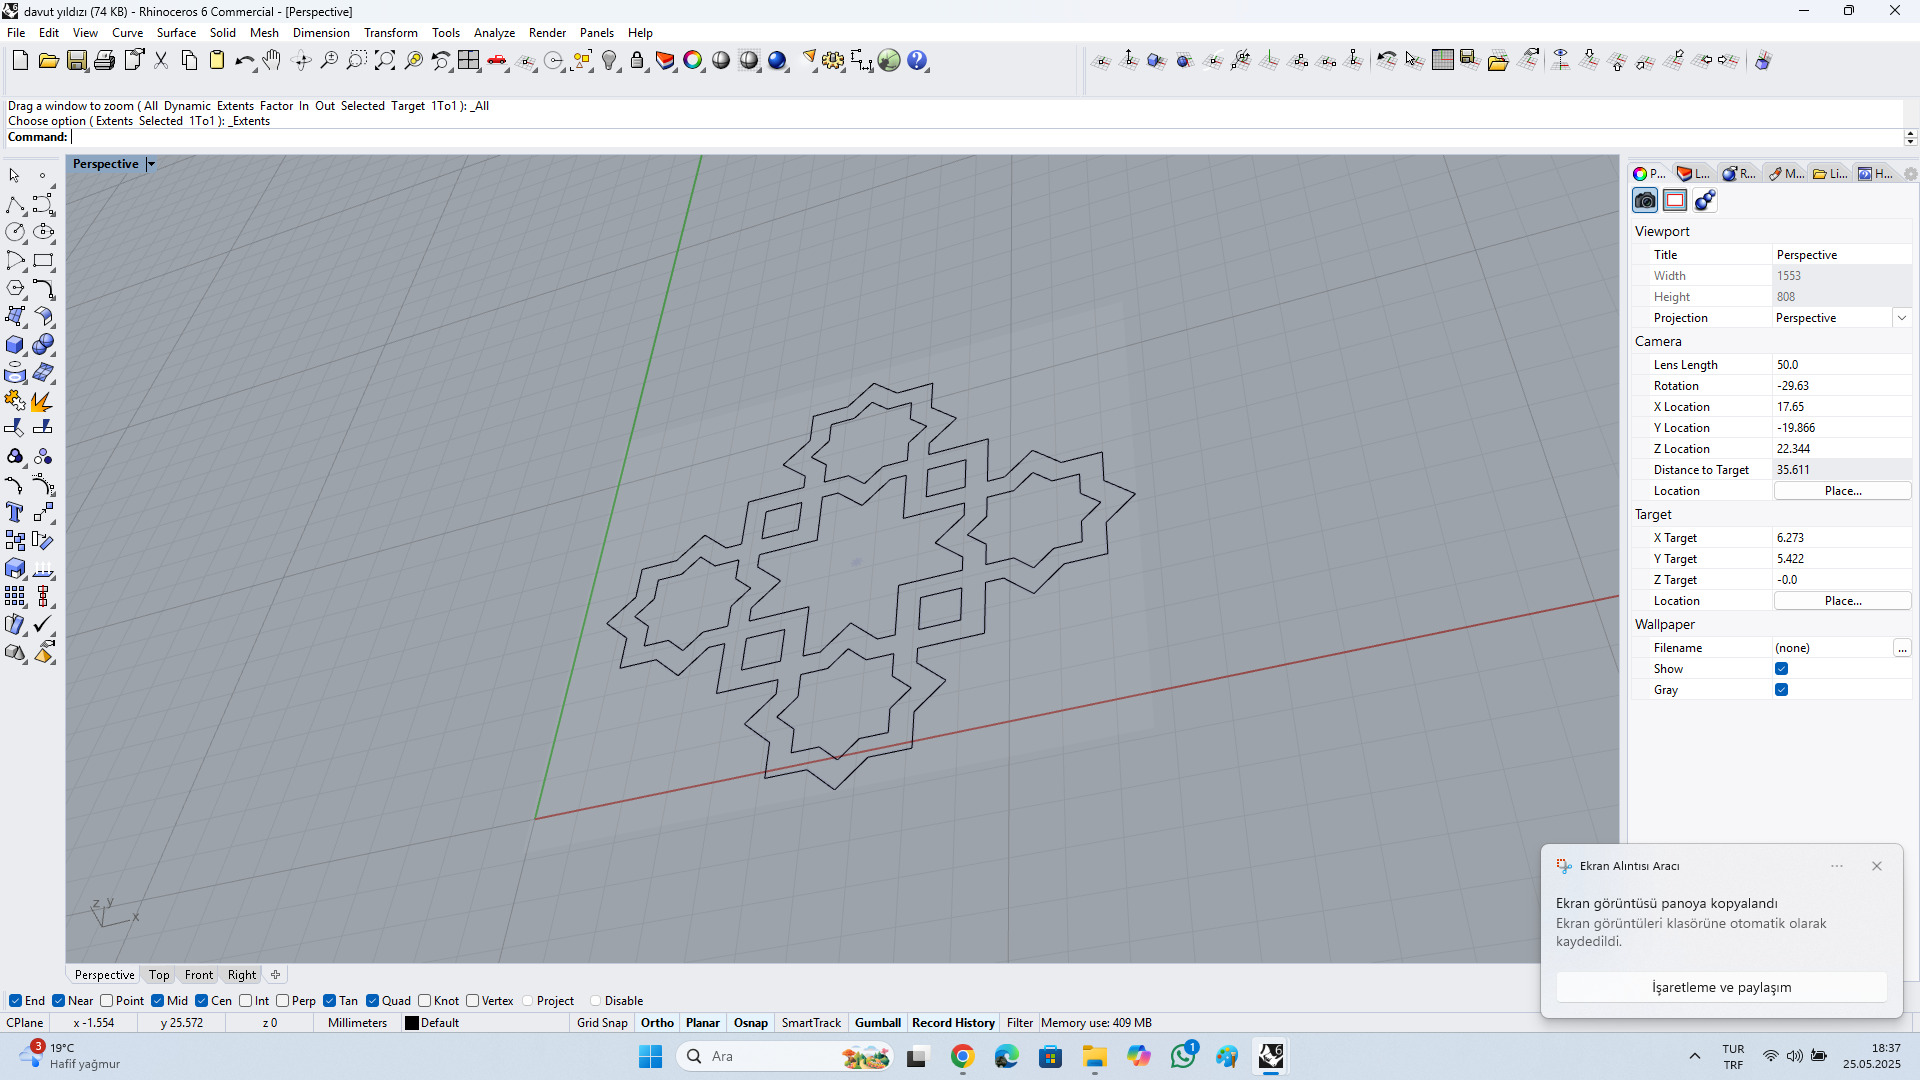The height and width of the screenshot is (1080, 1920).
Task: Click the Undo arrow icon
Action: click(x=244, y=61)
